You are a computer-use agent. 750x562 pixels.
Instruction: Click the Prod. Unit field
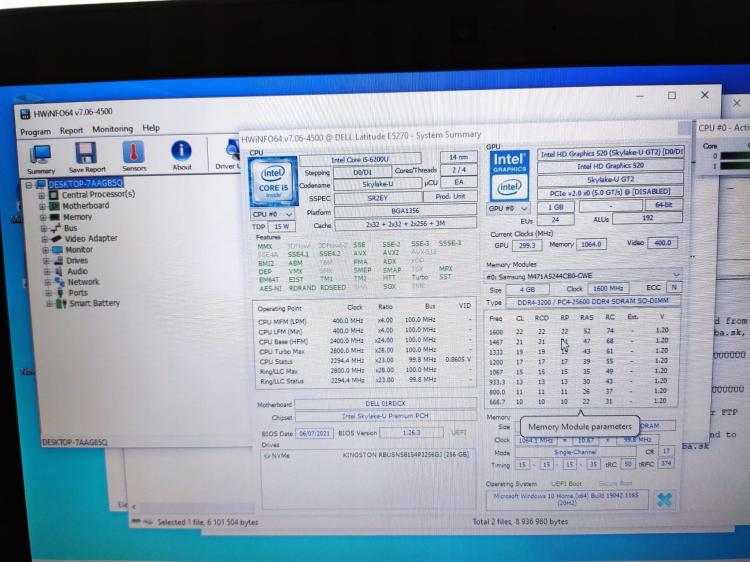(x=450, y=196)
